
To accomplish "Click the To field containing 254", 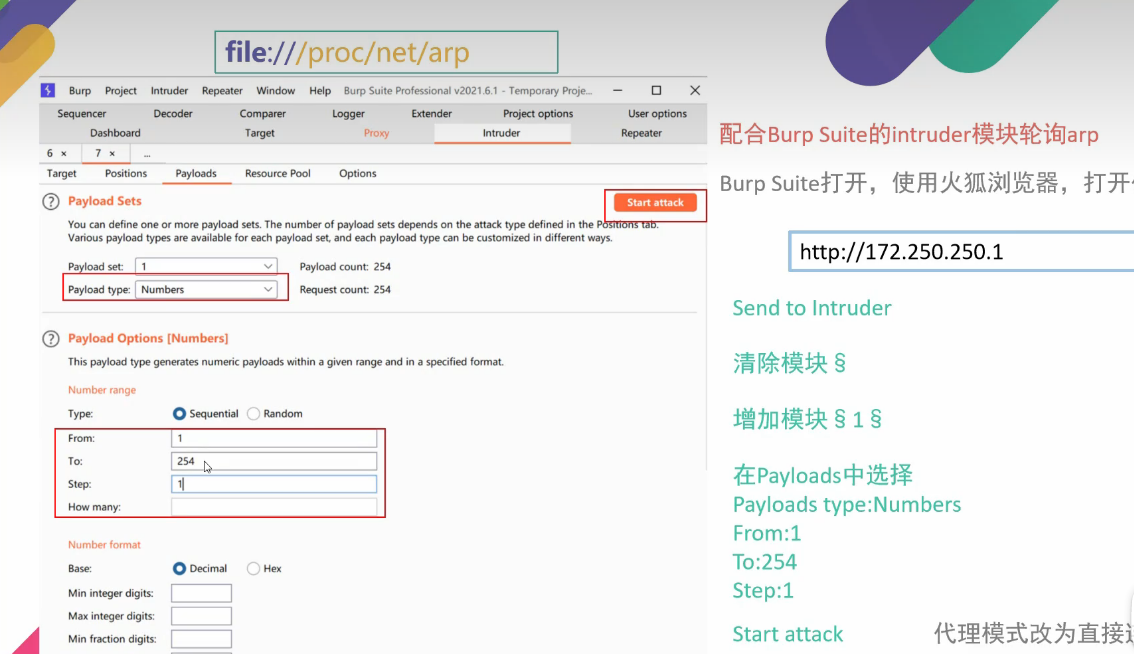I will click(x=274, y=461).
